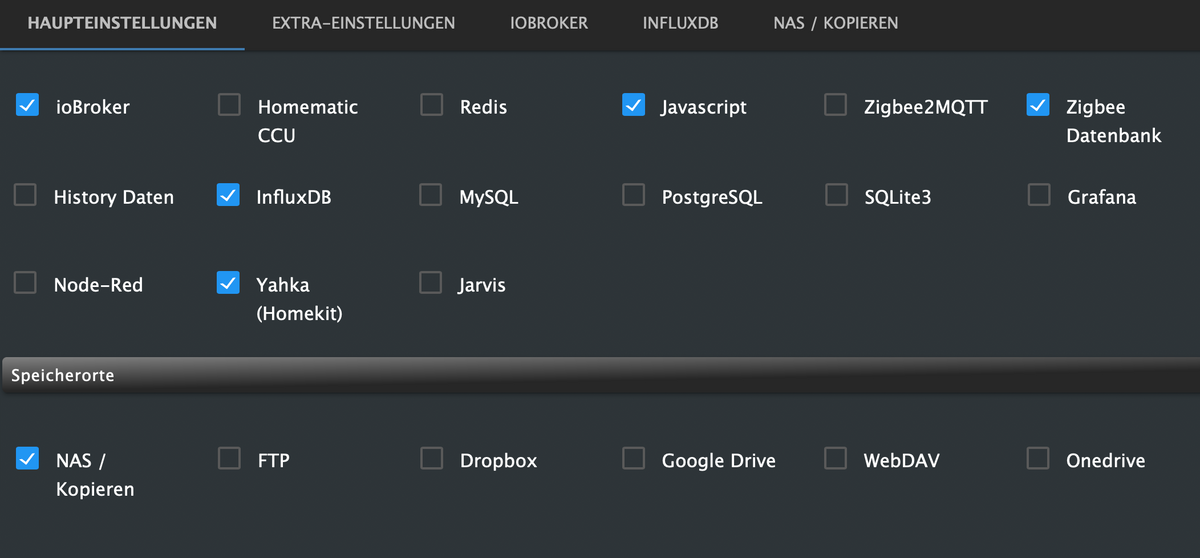Uncheck the Zigbee Datenbank option
This screenshot has height=558, width=1200.
(1038, 105)
